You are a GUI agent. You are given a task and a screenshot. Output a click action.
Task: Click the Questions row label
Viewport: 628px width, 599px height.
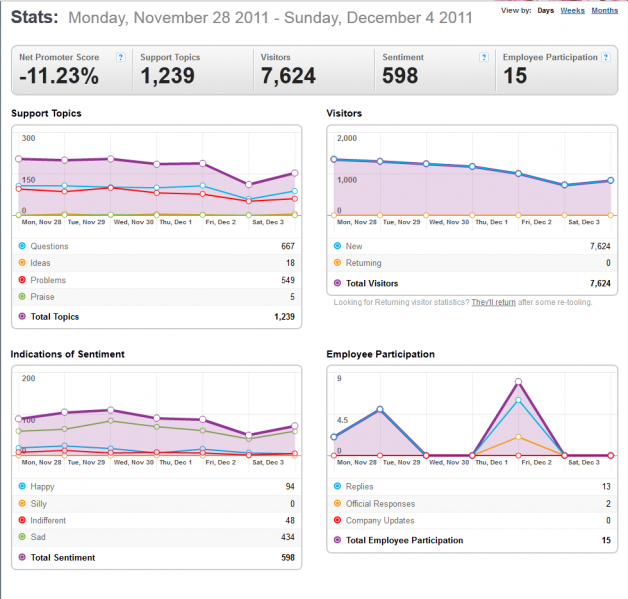click(x=49, y=246)
